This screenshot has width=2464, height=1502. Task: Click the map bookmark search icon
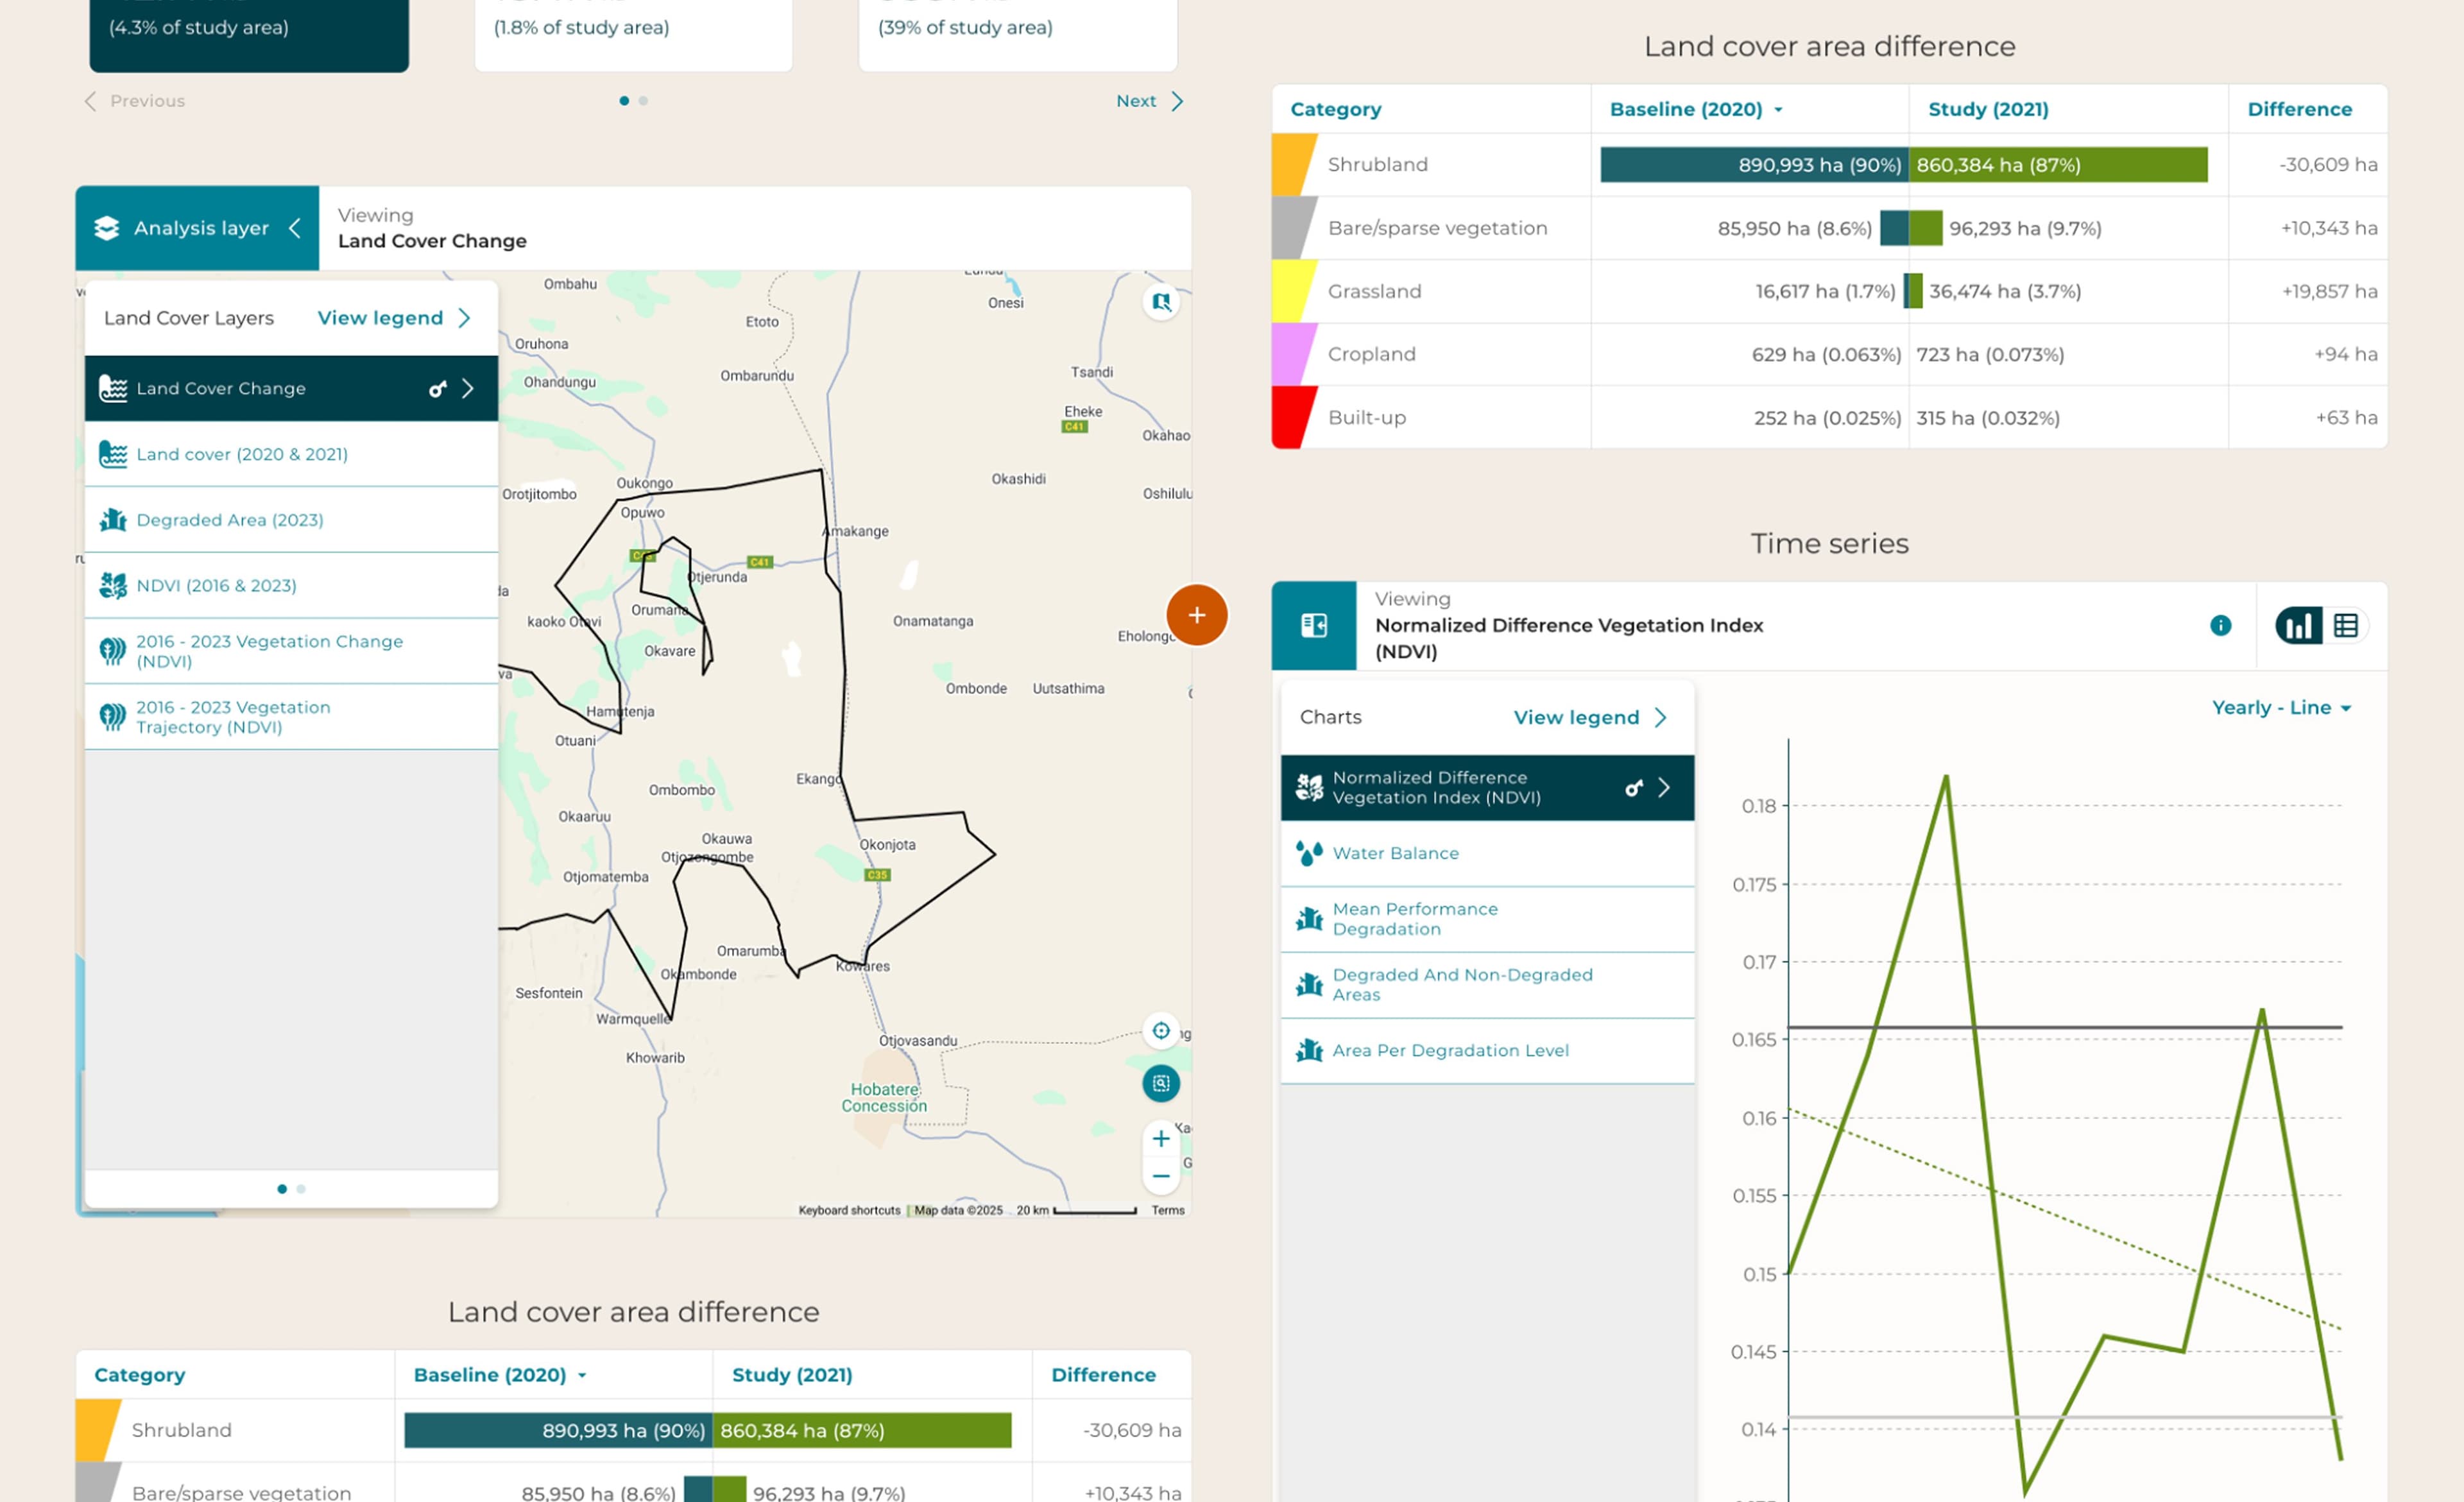tap(1161, 302)
